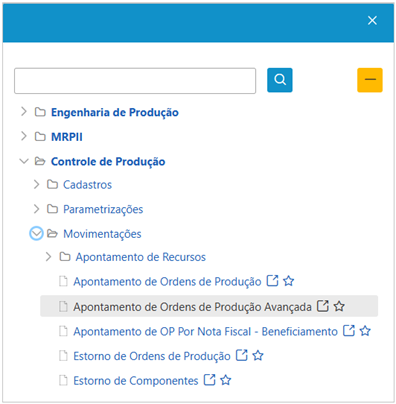Expand the MRPII folder chevron
This screenshot has width=396, height=404.
[24, 136]
